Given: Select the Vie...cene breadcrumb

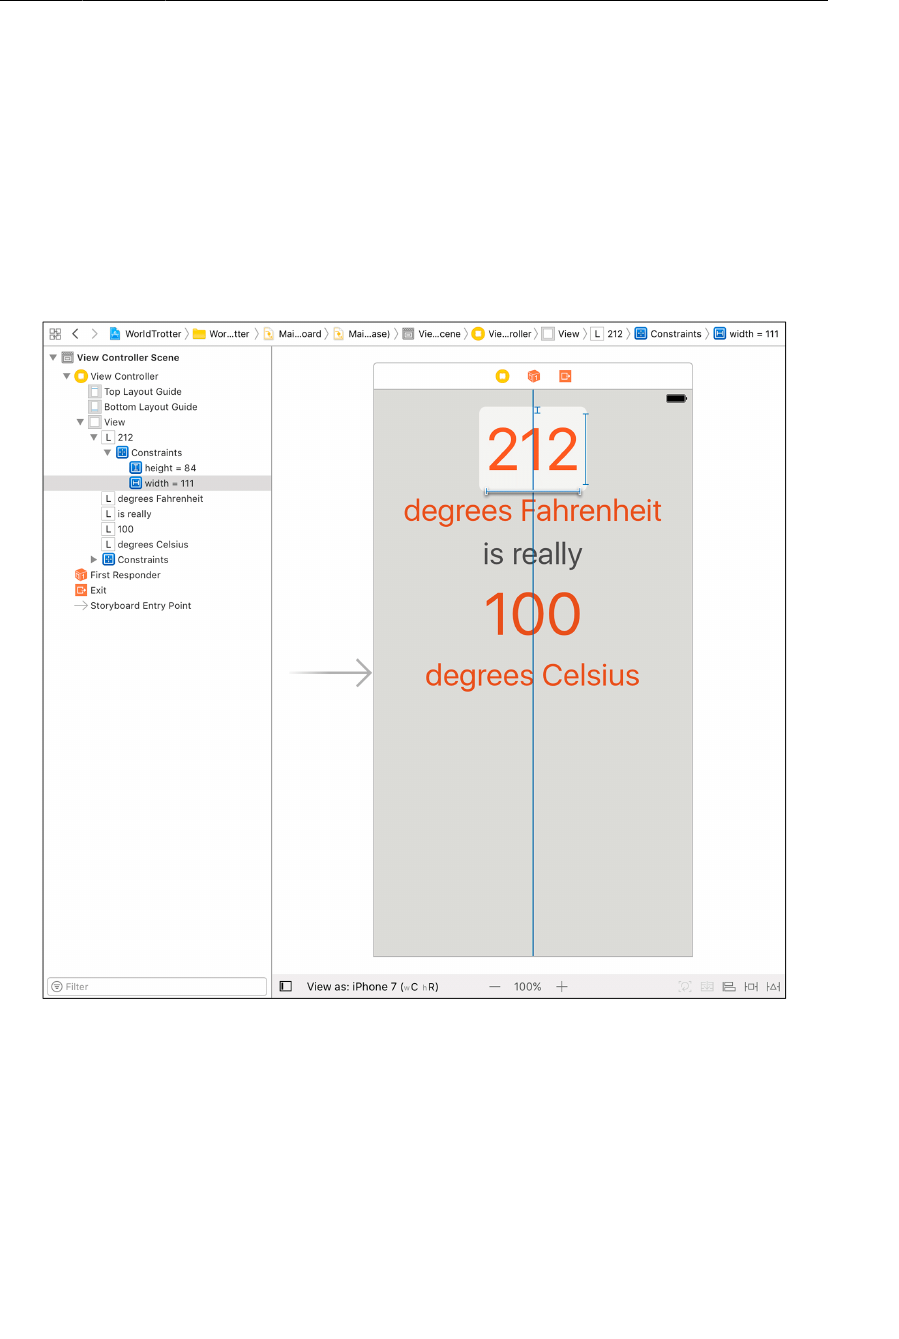Looking at the screenshot, I should (x=432, y=334).
